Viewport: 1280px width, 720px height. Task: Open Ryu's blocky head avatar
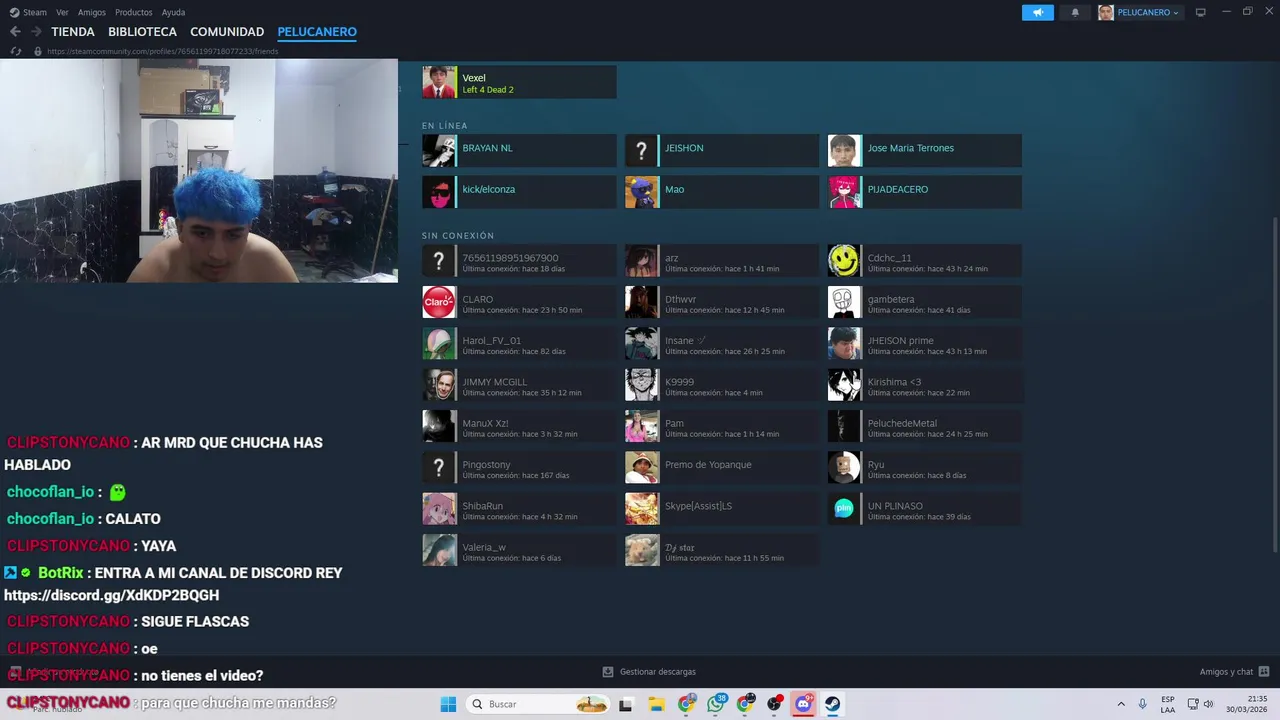pyautogui.click(x=845, y=468)
